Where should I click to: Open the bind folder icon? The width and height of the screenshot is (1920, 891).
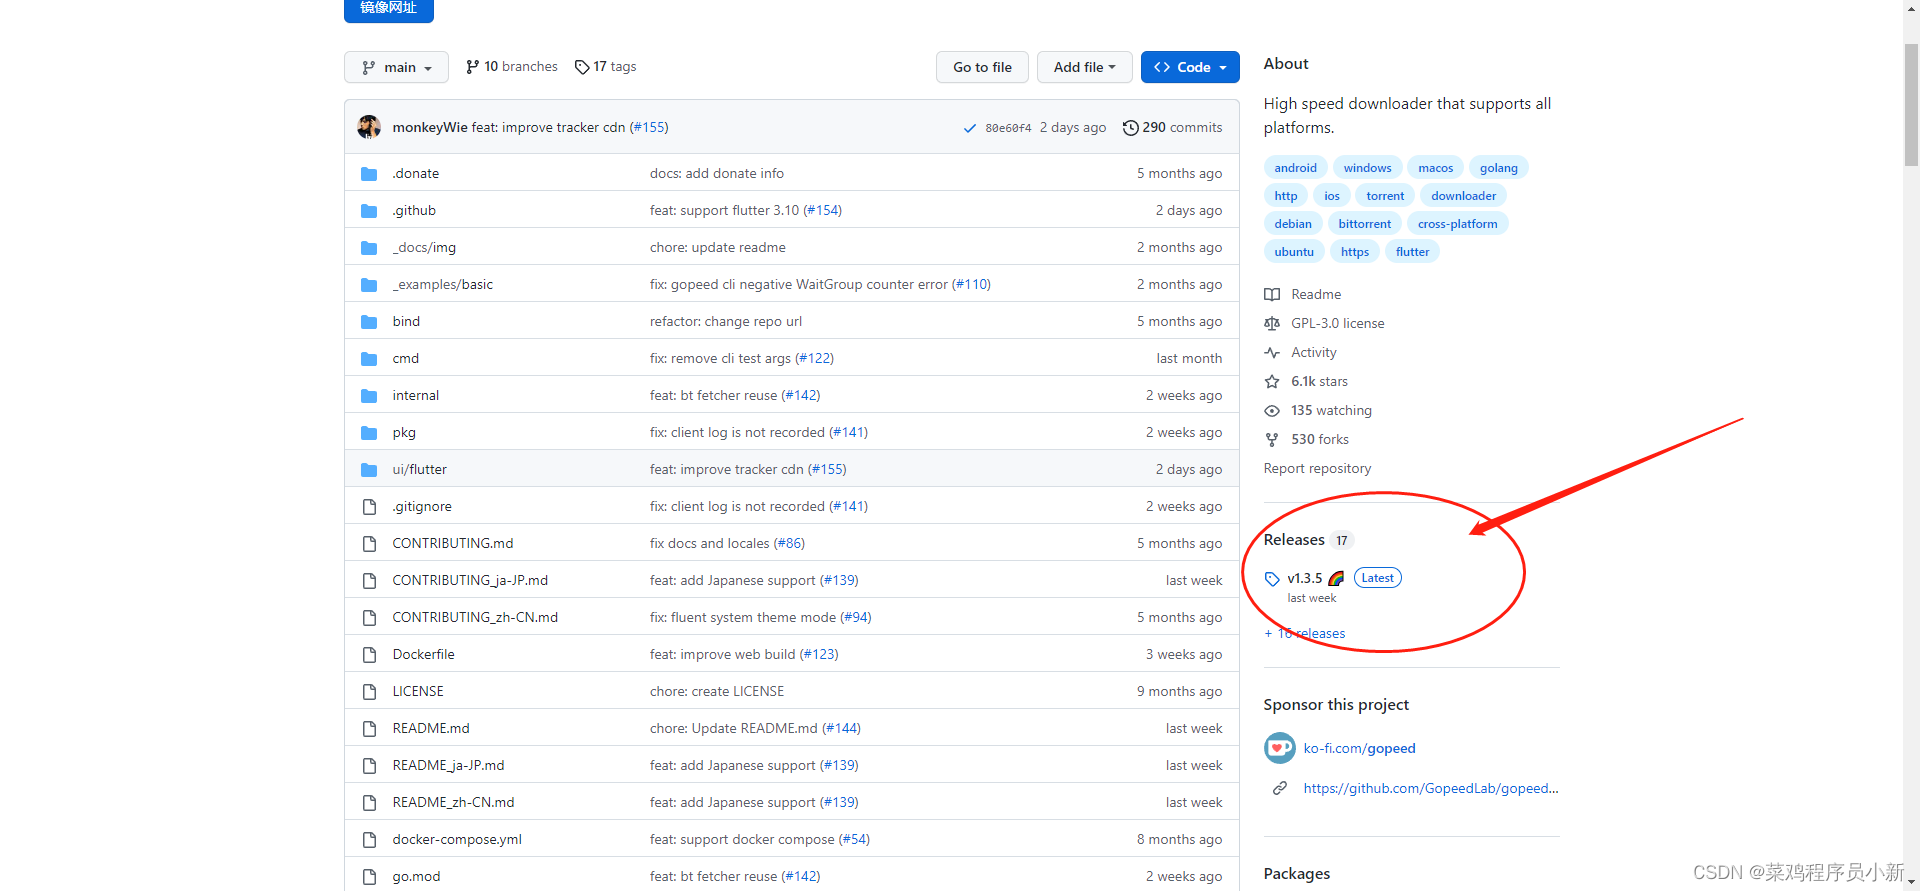[x=369, y=322]
